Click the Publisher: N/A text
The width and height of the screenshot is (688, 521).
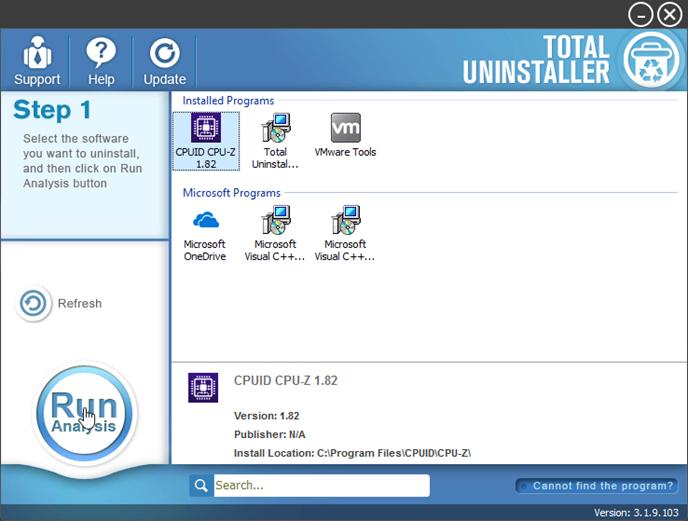(x=270, y=435)
